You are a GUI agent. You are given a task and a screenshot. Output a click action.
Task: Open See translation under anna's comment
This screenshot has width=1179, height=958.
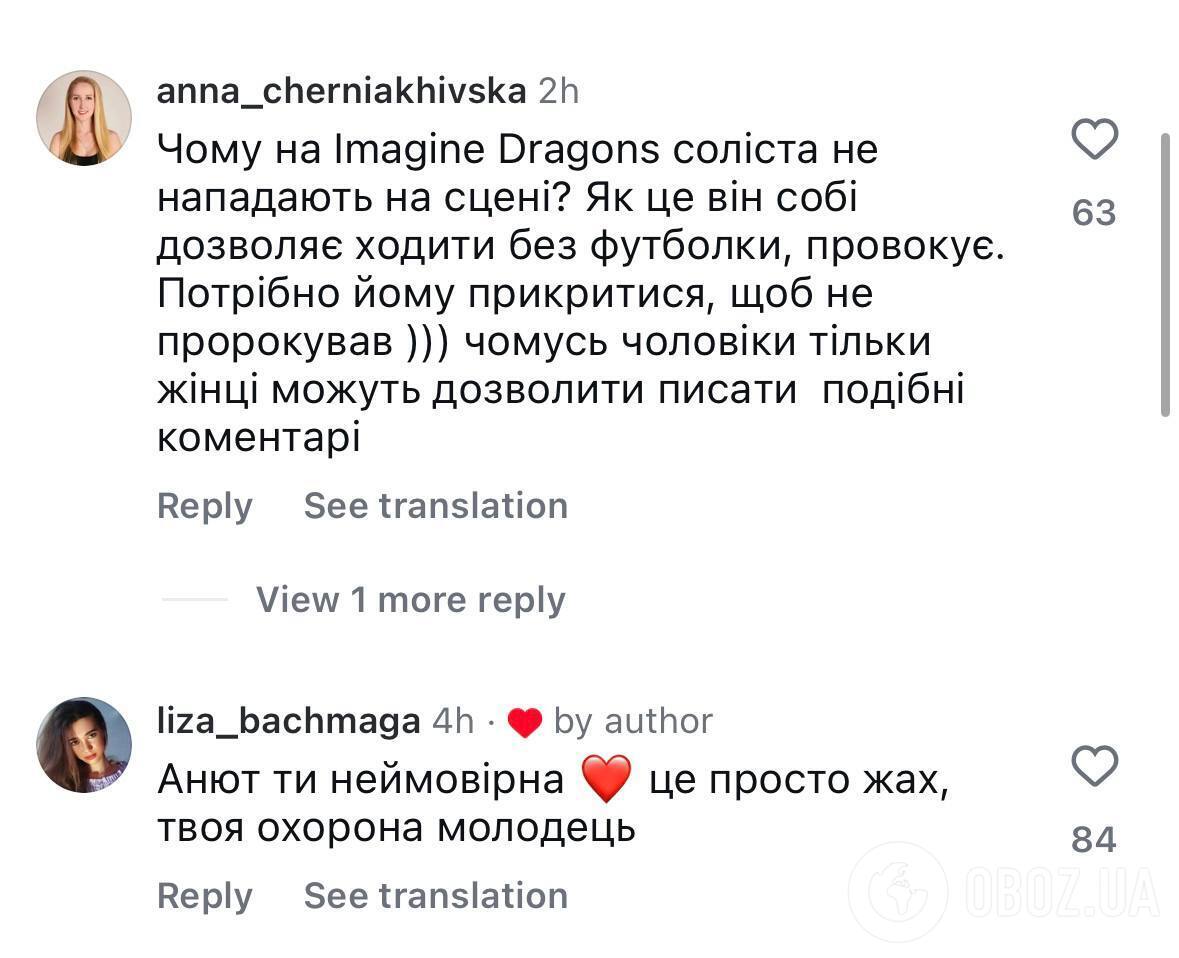(435, 506)
